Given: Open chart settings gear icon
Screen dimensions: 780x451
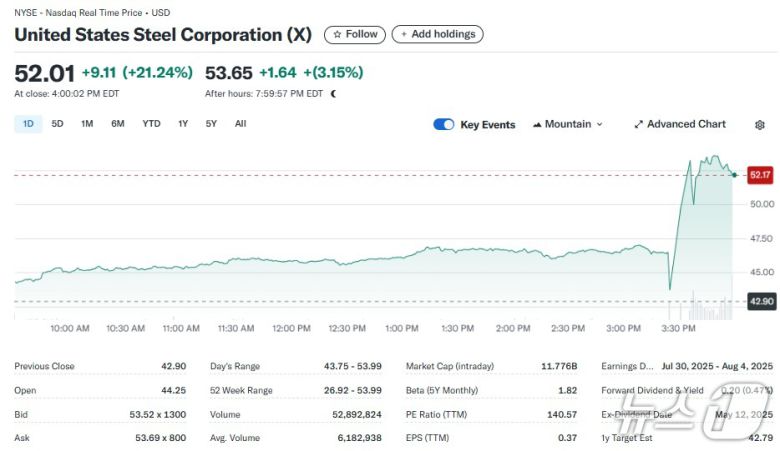Looking at the screenshot, I should pos(760,124).
